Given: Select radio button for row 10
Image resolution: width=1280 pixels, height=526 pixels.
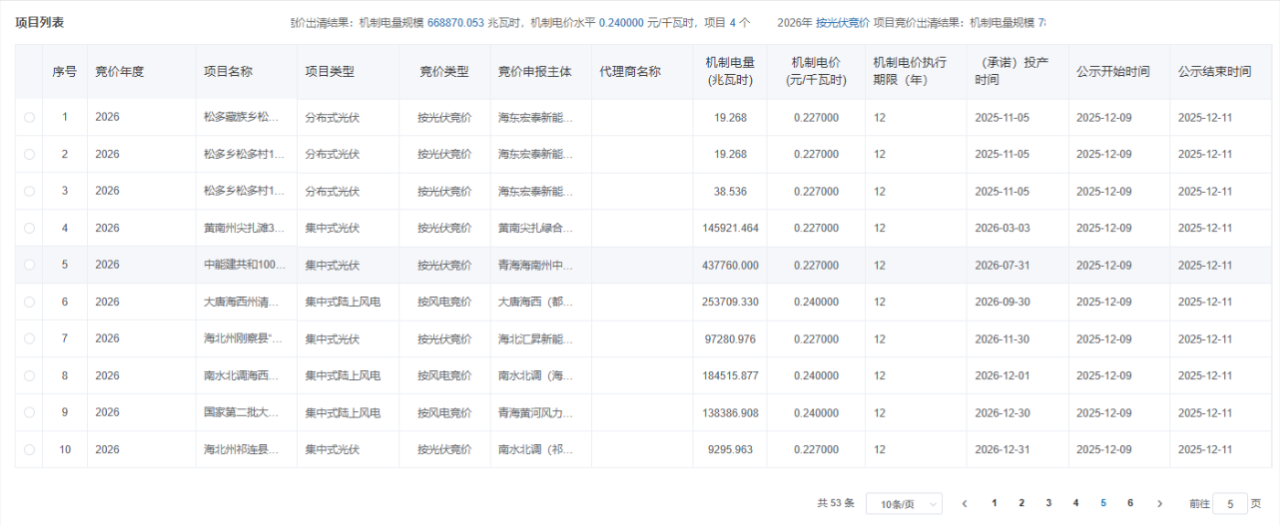Looking at the screenshot, I should 29,450.
